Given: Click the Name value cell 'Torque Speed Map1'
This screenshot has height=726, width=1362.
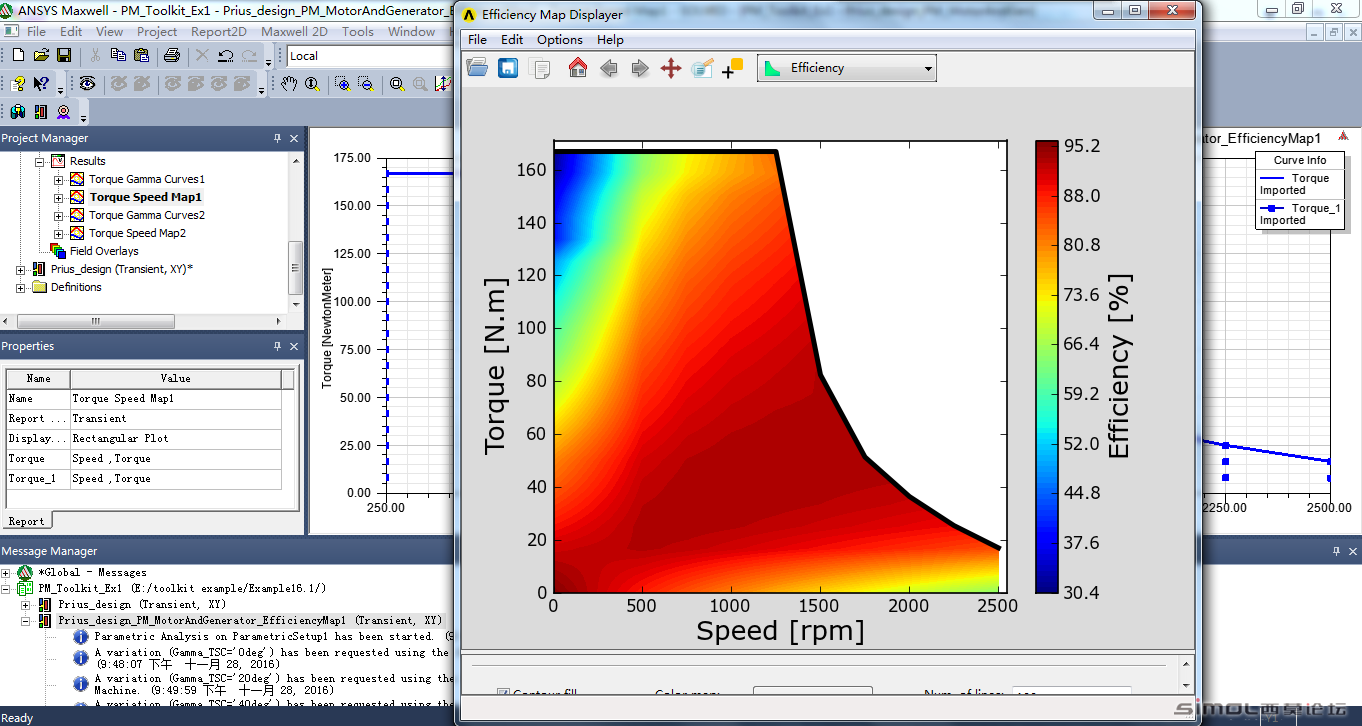Looking at the screenshot, I should pyautogui.click(x=175, y=398).
